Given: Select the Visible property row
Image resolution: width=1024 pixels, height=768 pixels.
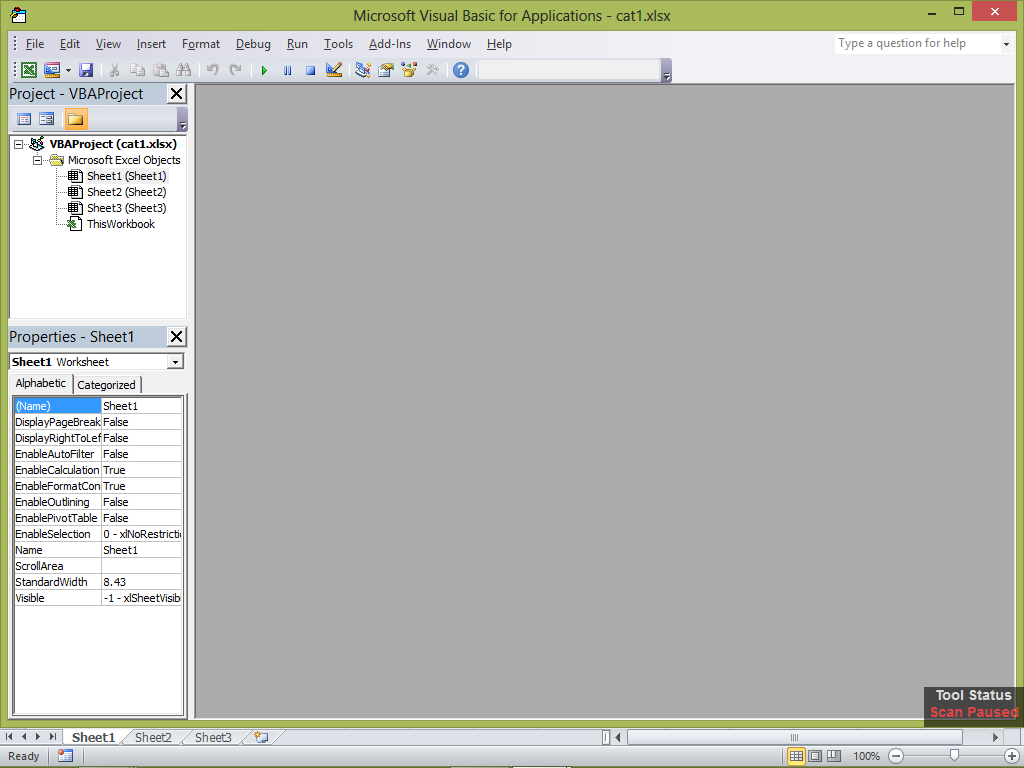Looking at the screenshot, I should (x=98, y=598).
